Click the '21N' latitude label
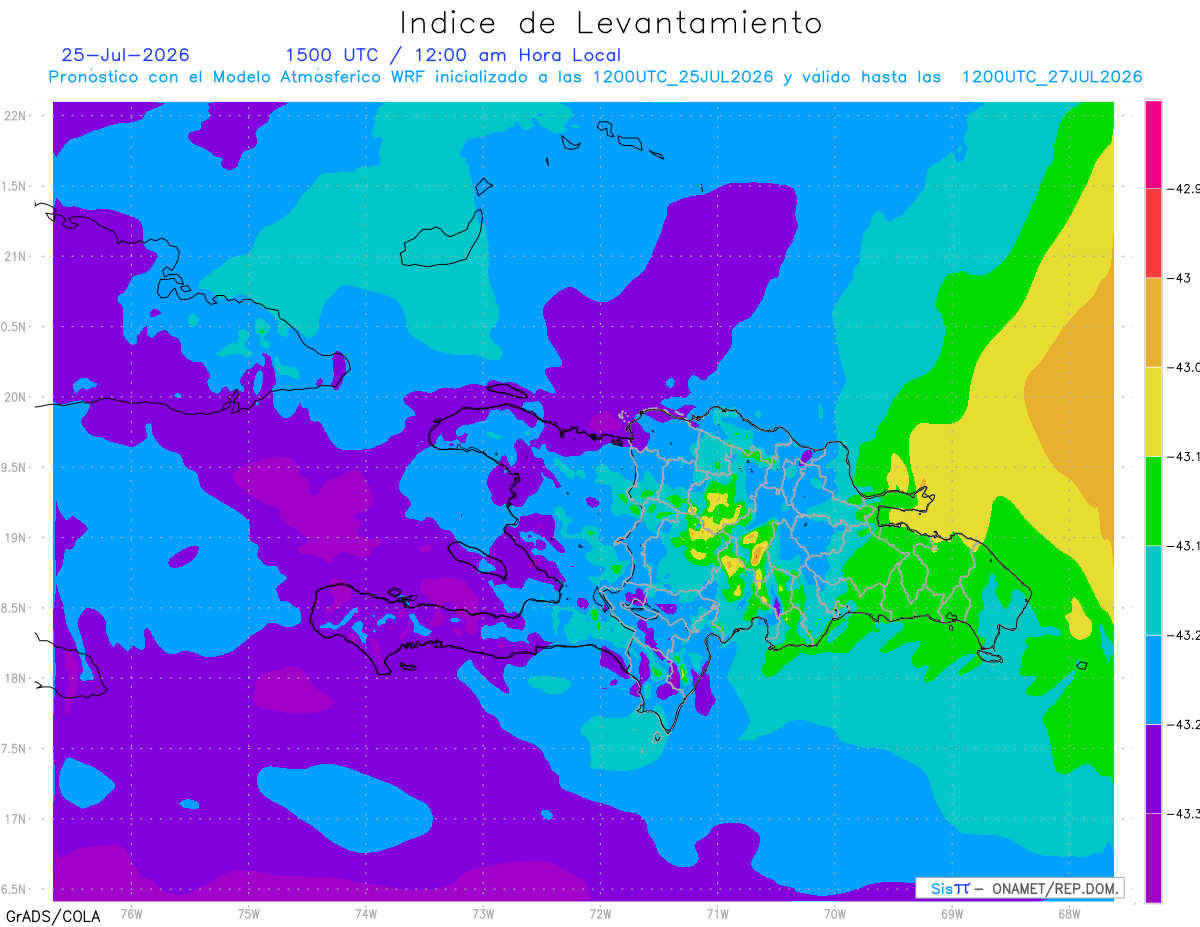1200x927 pixels. pos(15,256)
